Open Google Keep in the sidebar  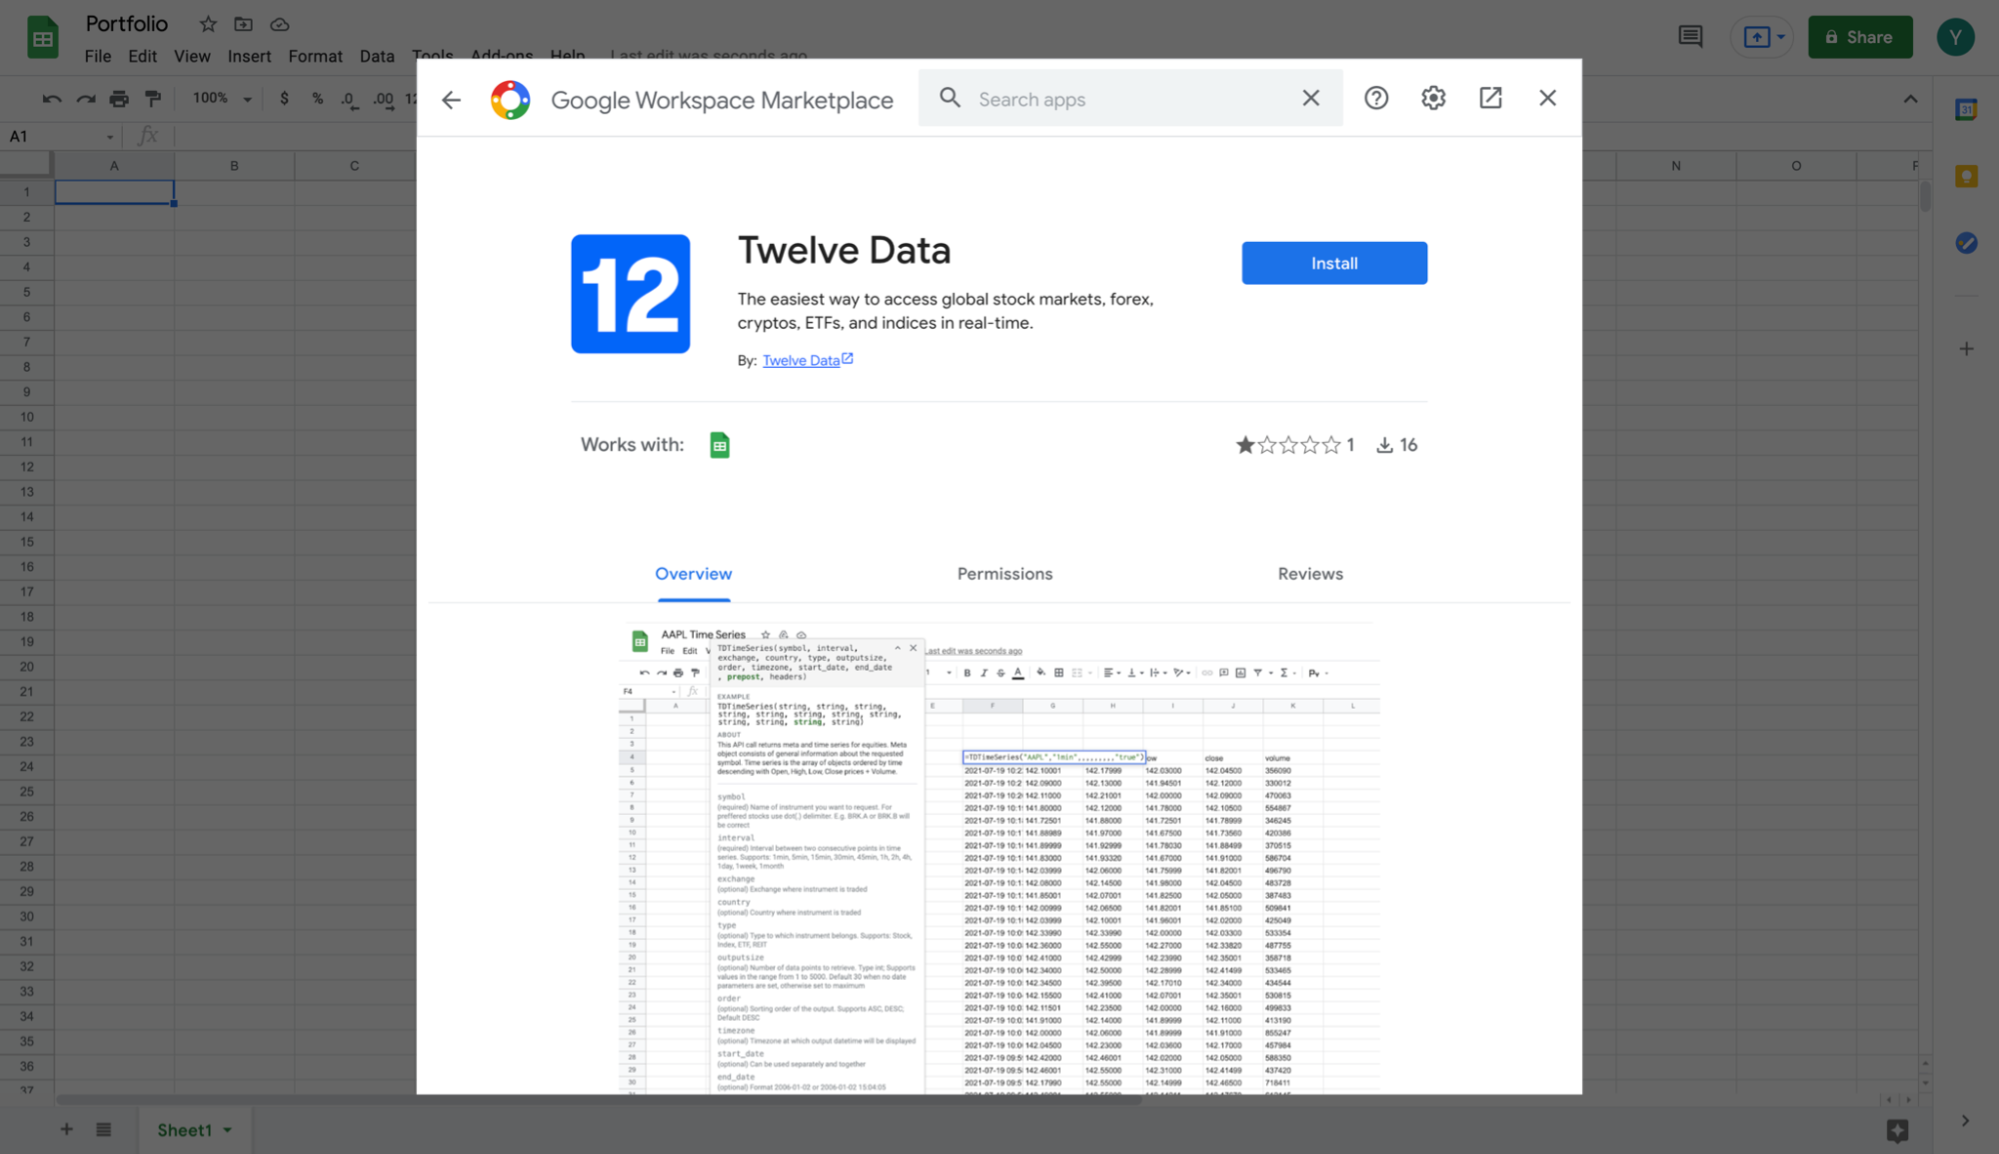pyautogui.click(x=1965, y=175)
